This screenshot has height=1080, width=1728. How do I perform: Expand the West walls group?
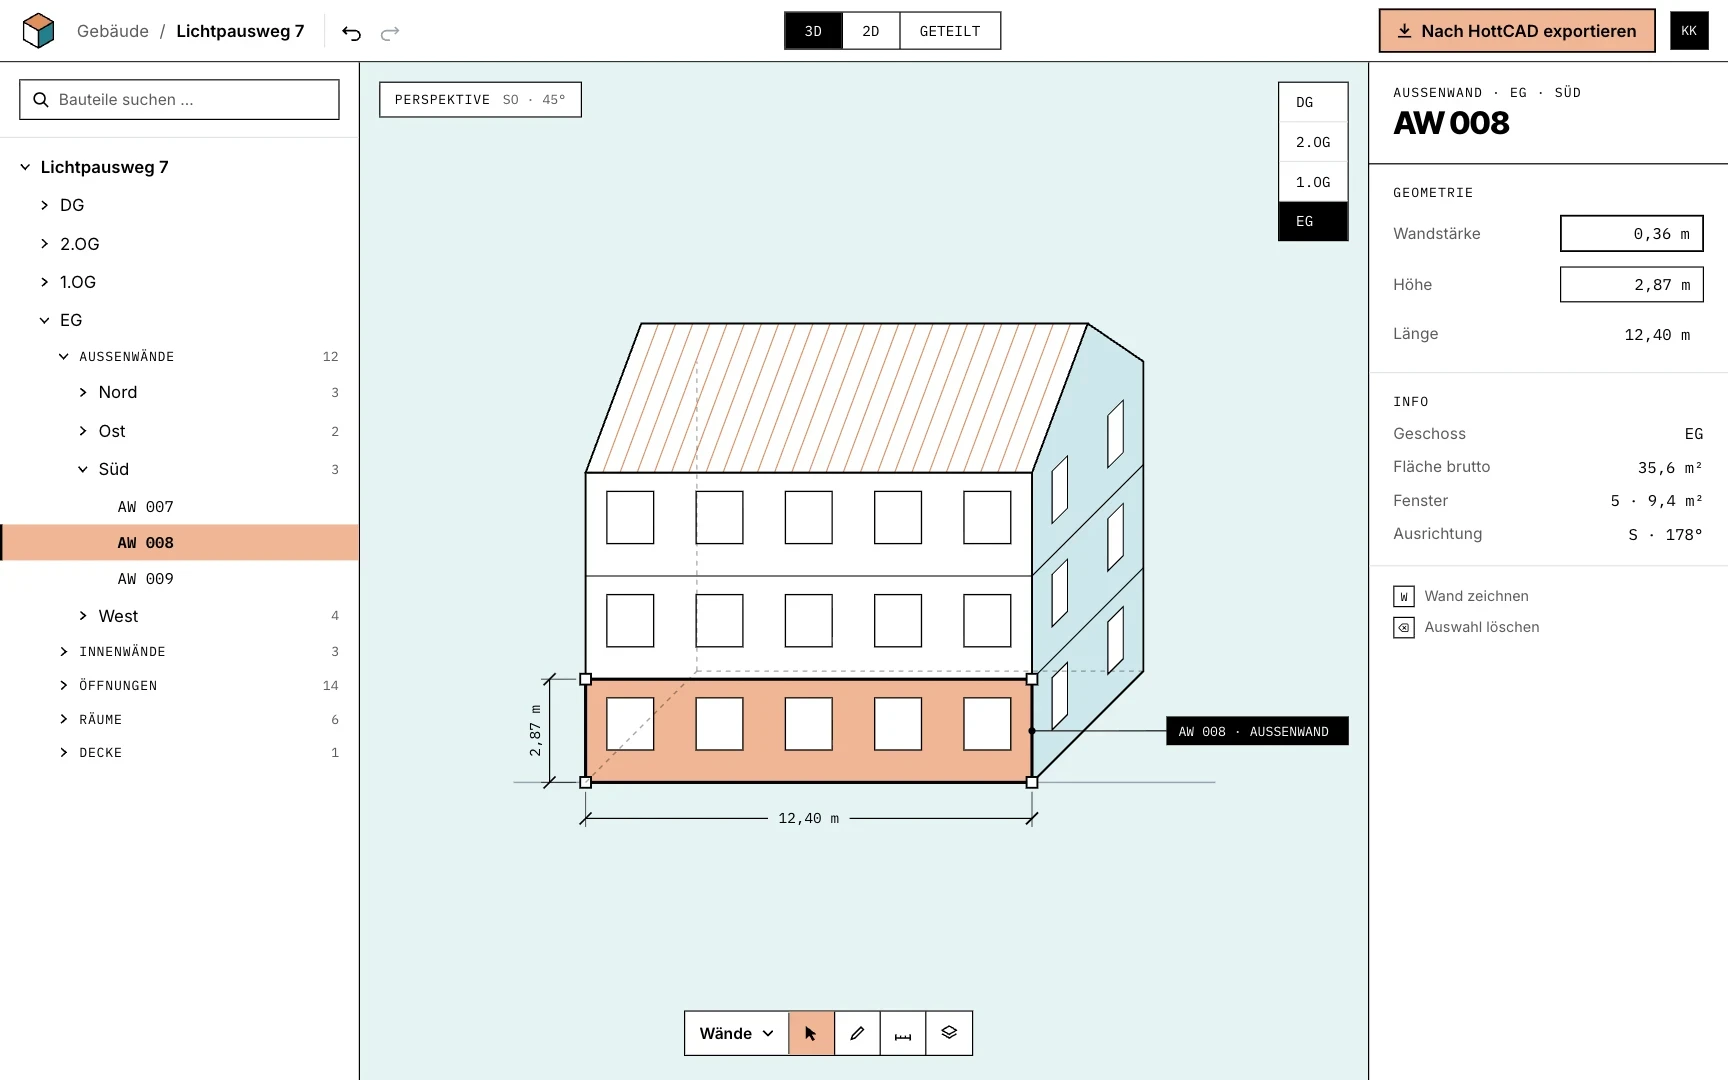tap(83, 616)
